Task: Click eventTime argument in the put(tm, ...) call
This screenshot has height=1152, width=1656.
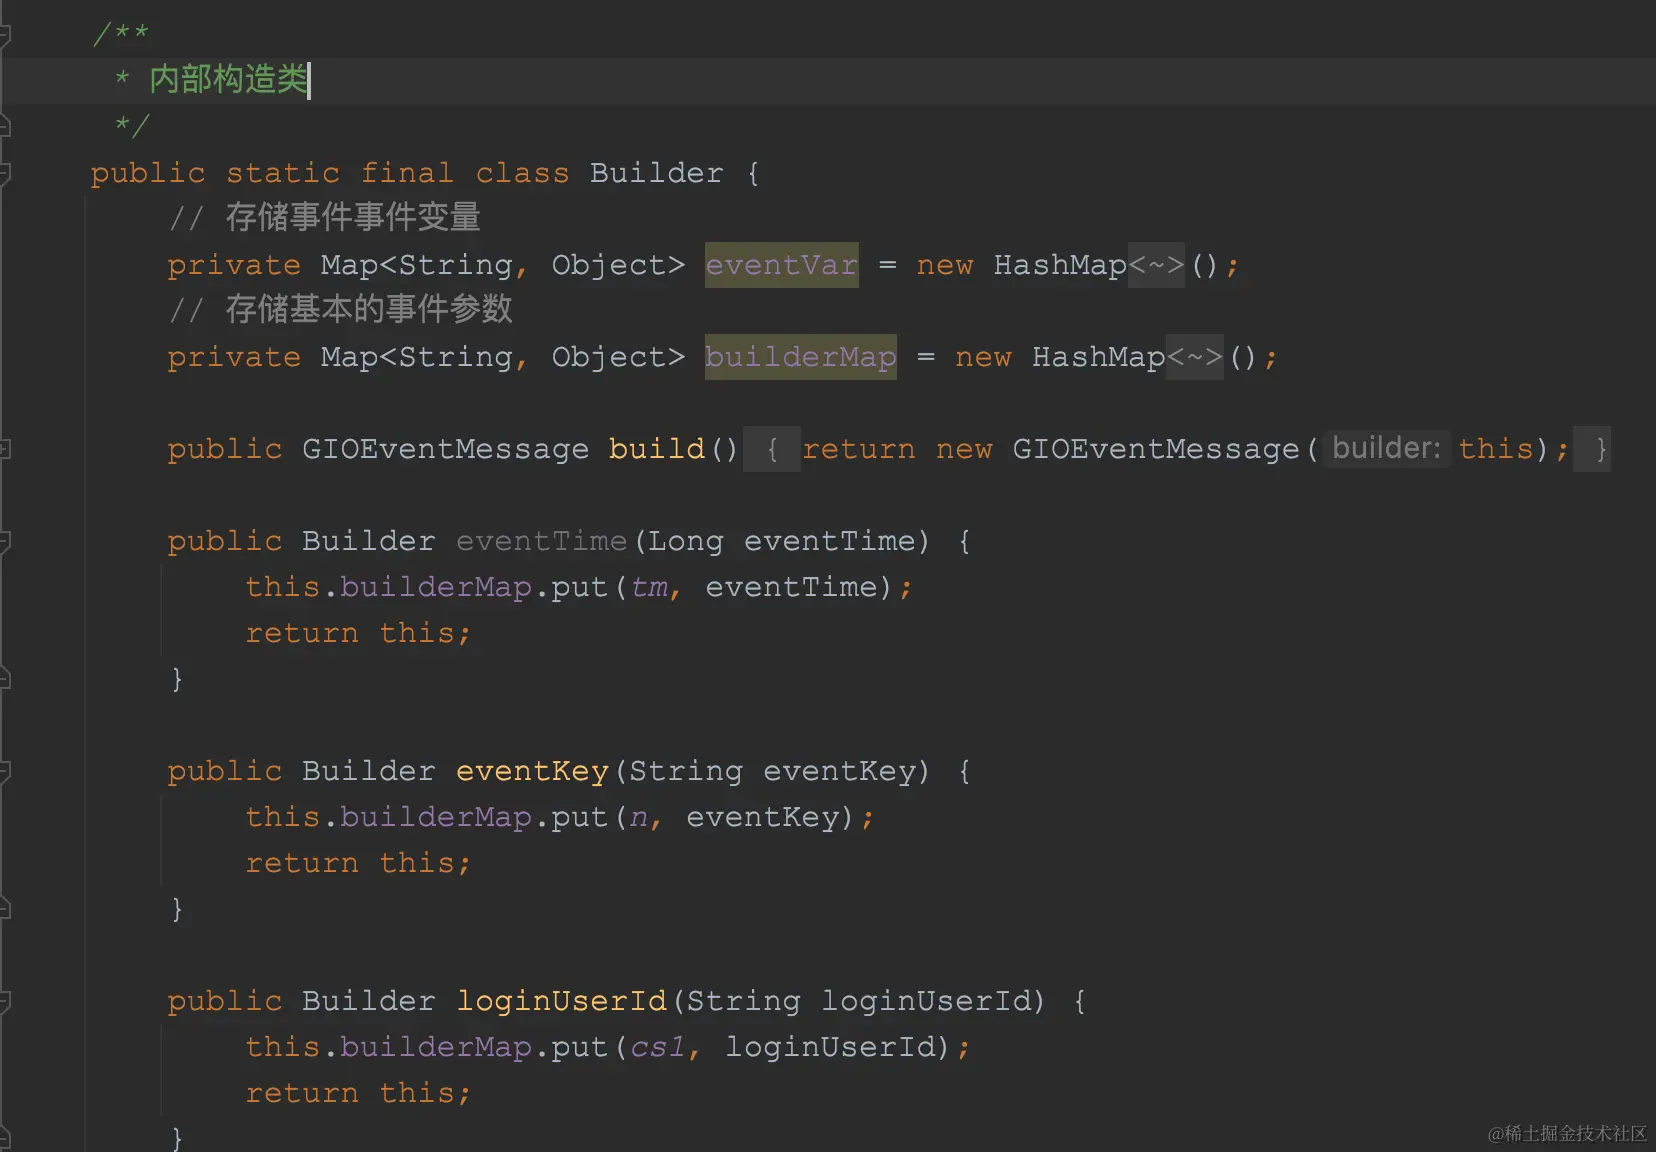Action: click(x=791, y=587)
